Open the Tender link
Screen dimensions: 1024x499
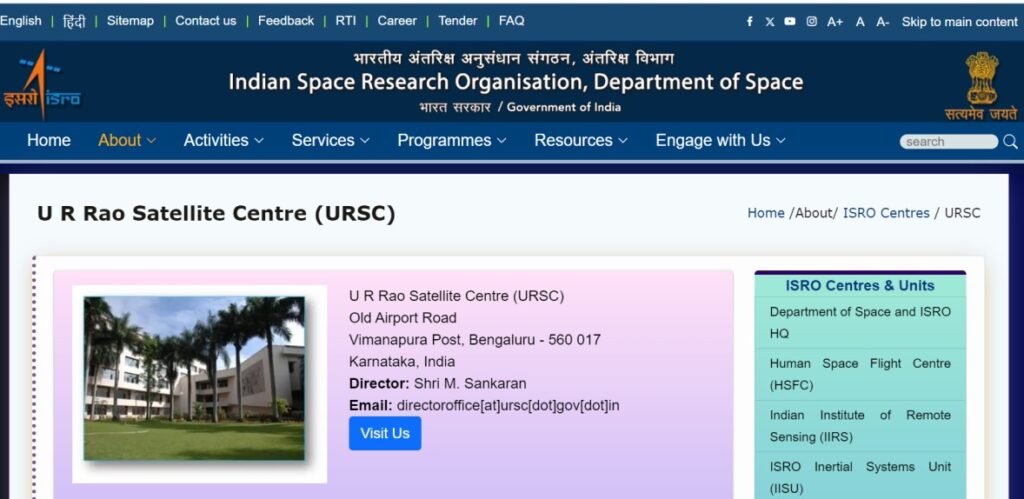click(458, 21)
